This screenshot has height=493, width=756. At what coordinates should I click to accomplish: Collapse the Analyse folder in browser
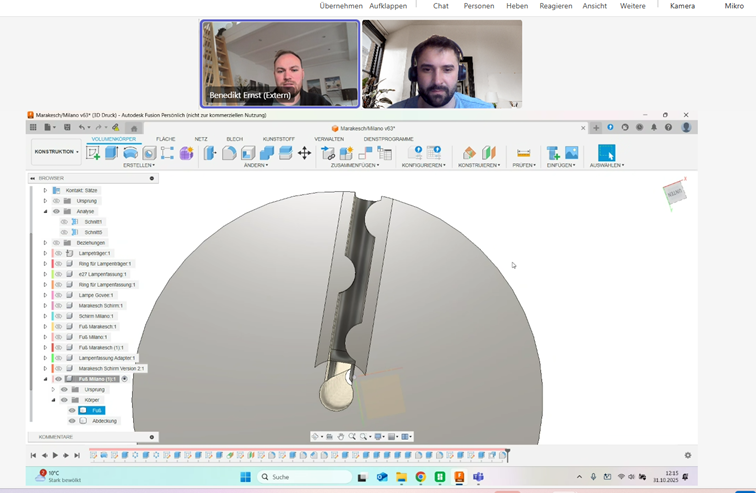45,211
